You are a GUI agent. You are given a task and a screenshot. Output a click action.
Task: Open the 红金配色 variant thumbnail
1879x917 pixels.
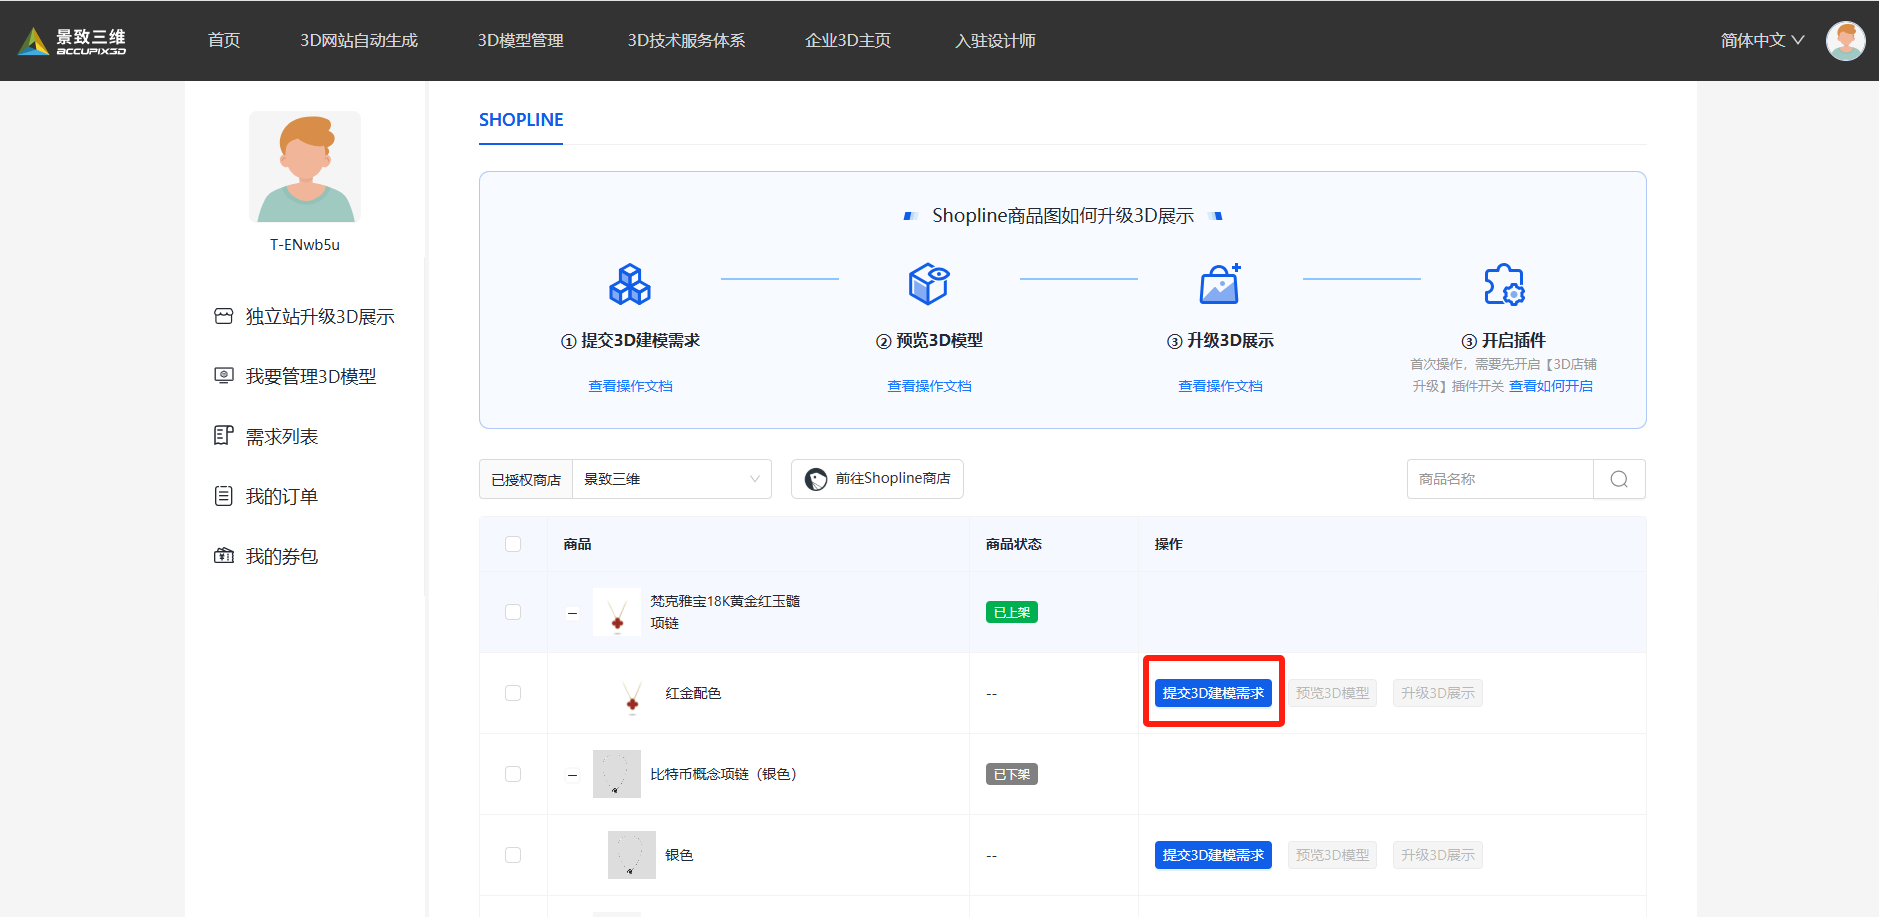(632, 693)
